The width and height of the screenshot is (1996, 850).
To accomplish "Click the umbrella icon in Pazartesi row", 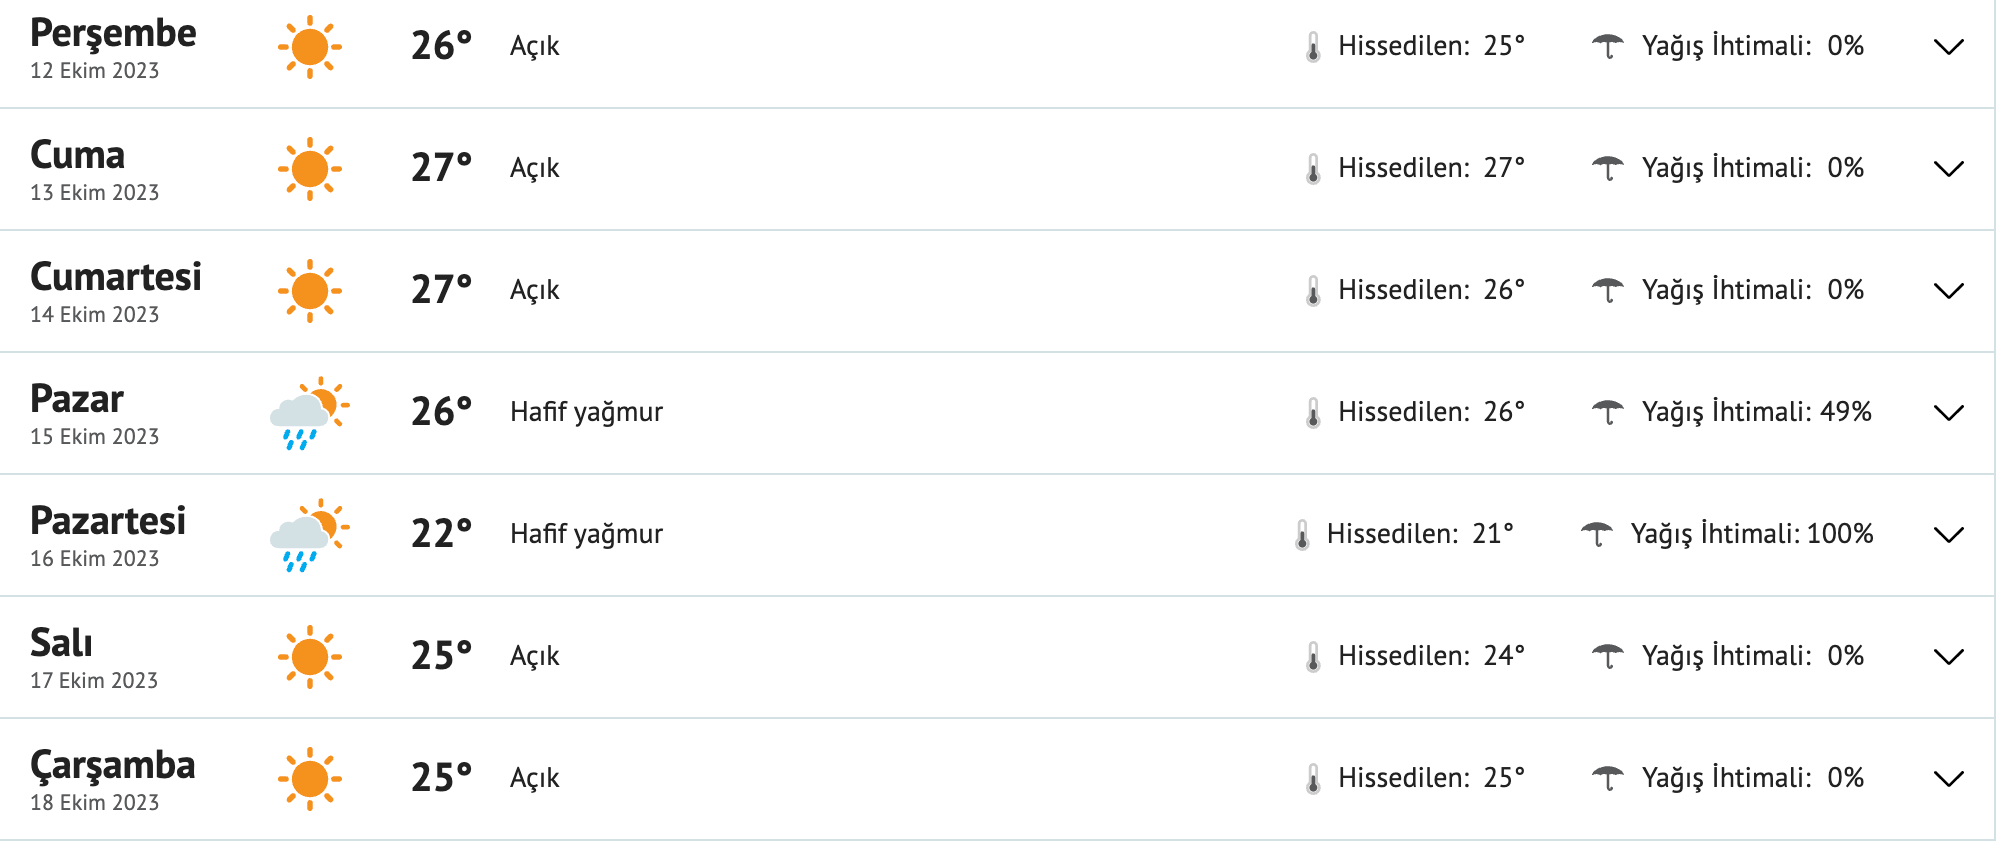I will (1597, 535).
